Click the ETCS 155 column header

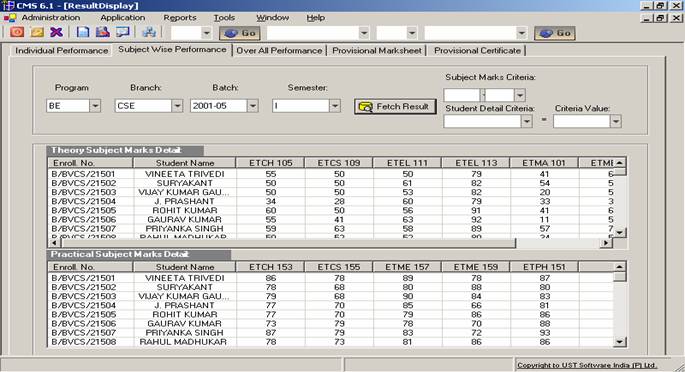[x=339, y=267]
